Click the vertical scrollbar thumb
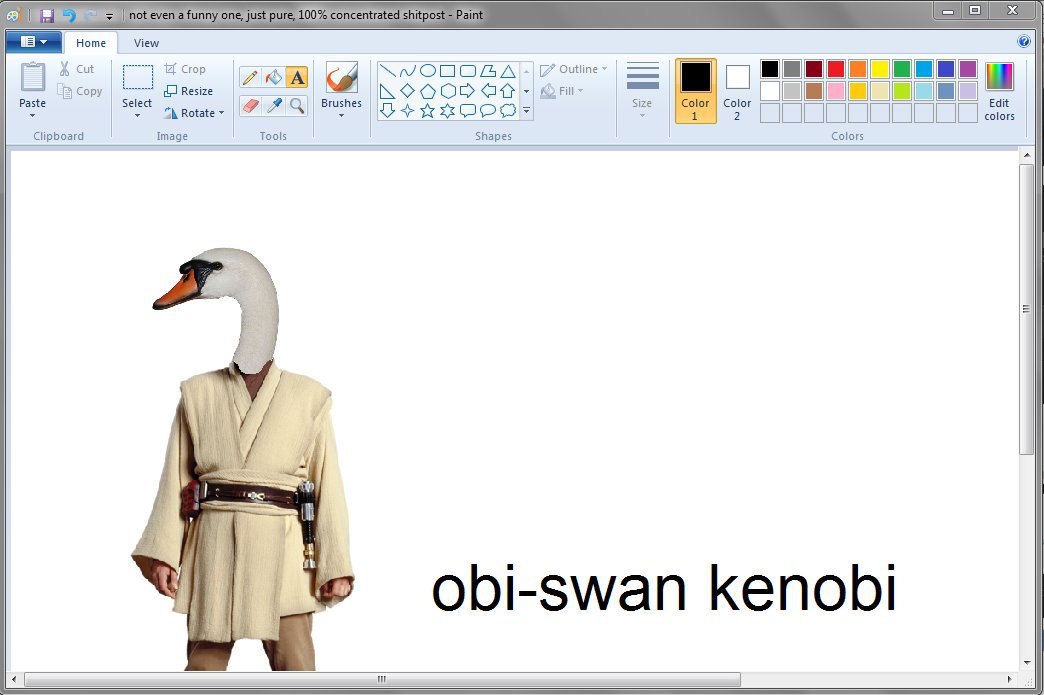This screenshot has width=1044, height=695. [x=1026, y=309]
